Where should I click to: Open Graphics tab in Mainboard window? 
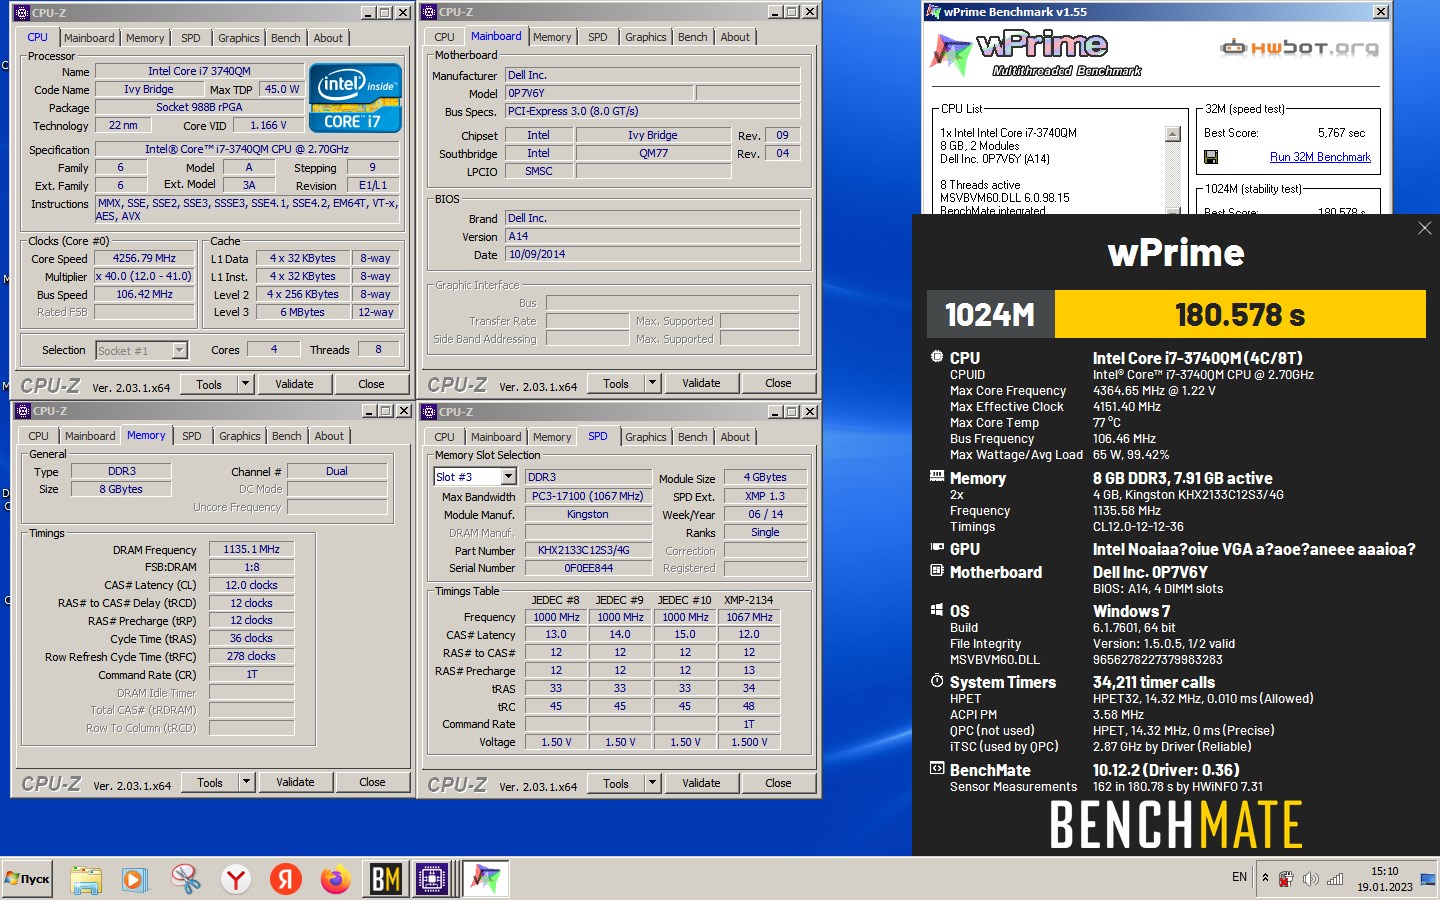pyautogui.click(x=645, y=37)
